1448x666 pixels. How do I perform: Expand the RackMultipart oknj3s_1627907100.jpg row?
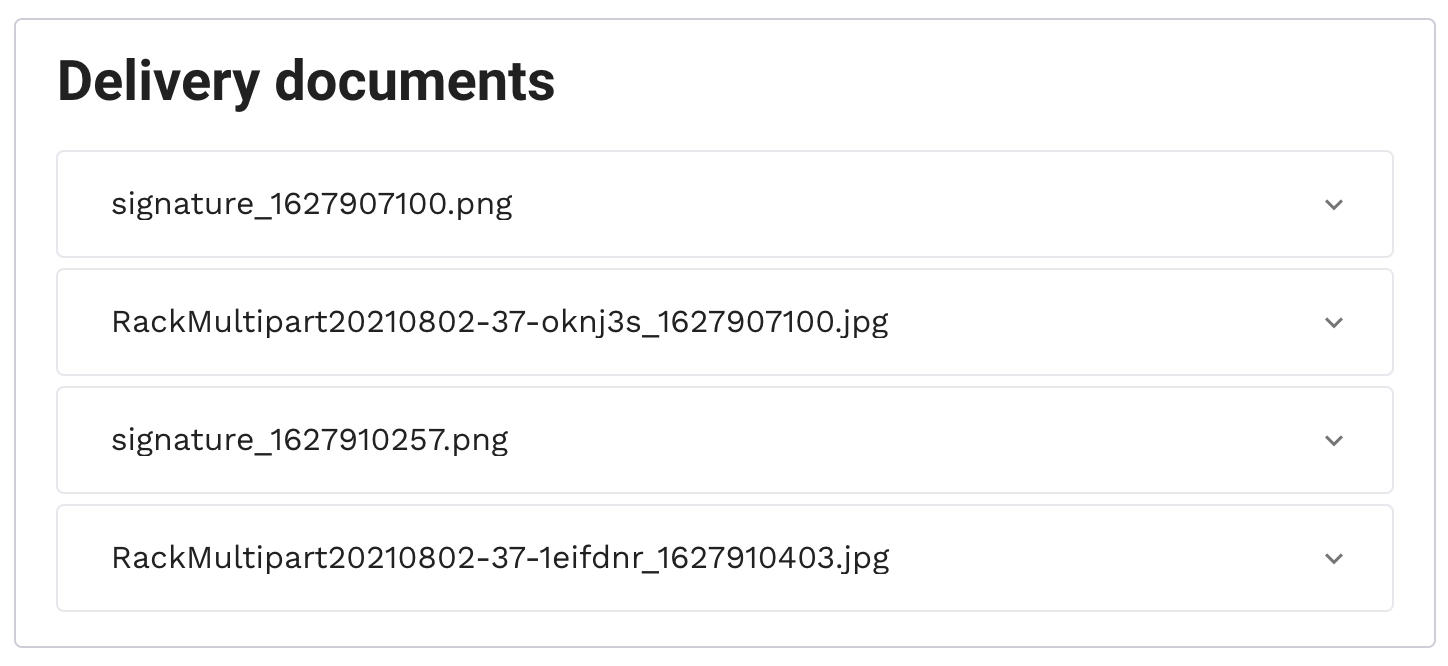tap(724, 323)
